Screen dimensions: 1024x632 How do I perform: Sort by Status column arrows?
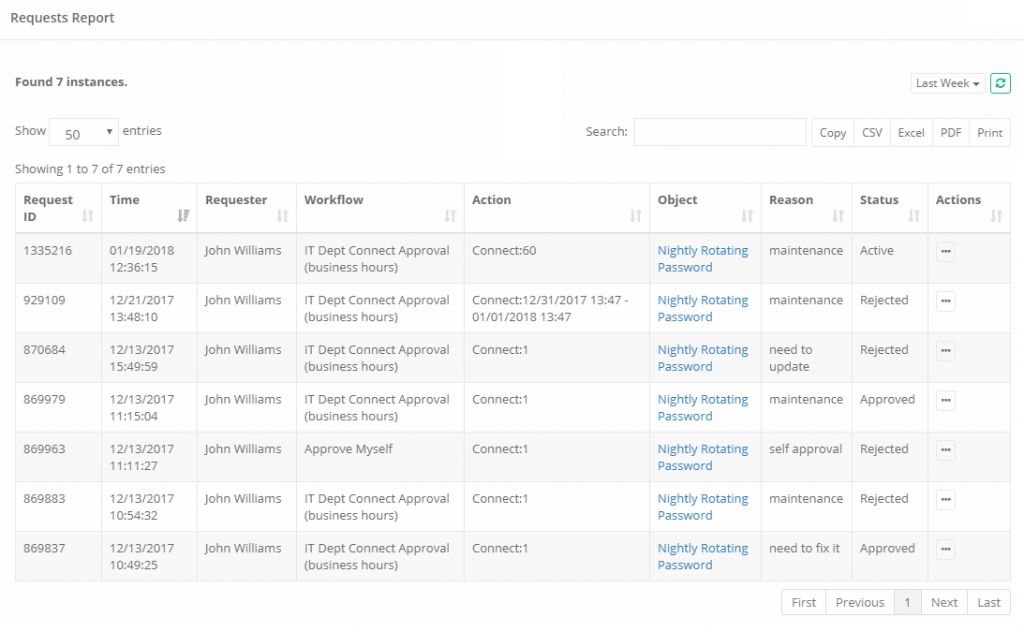tap(913, 216)
